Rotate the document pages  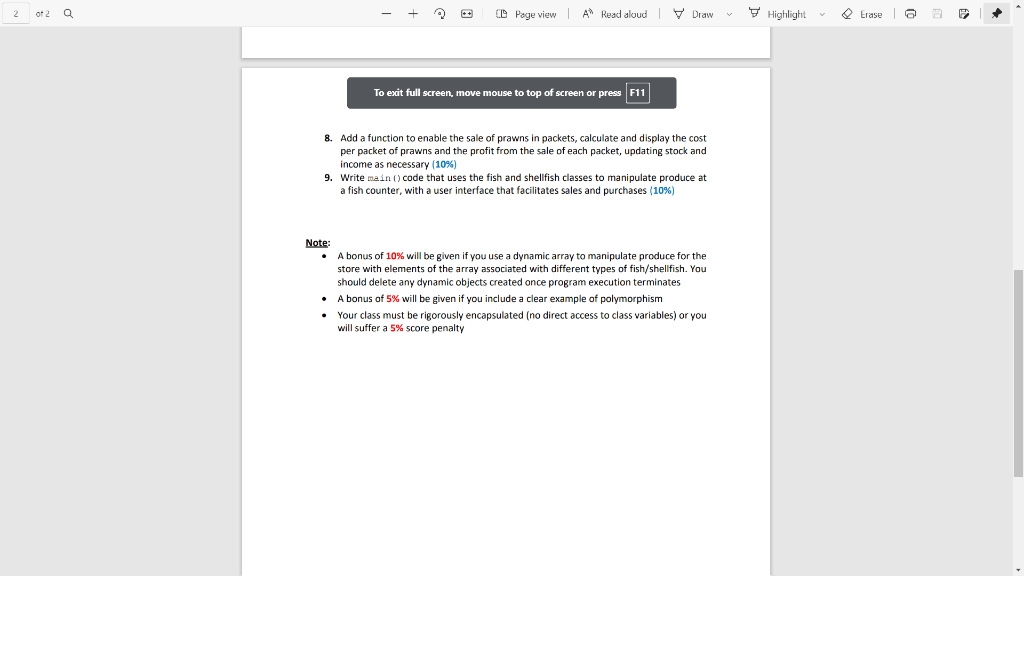click(440, 13)
